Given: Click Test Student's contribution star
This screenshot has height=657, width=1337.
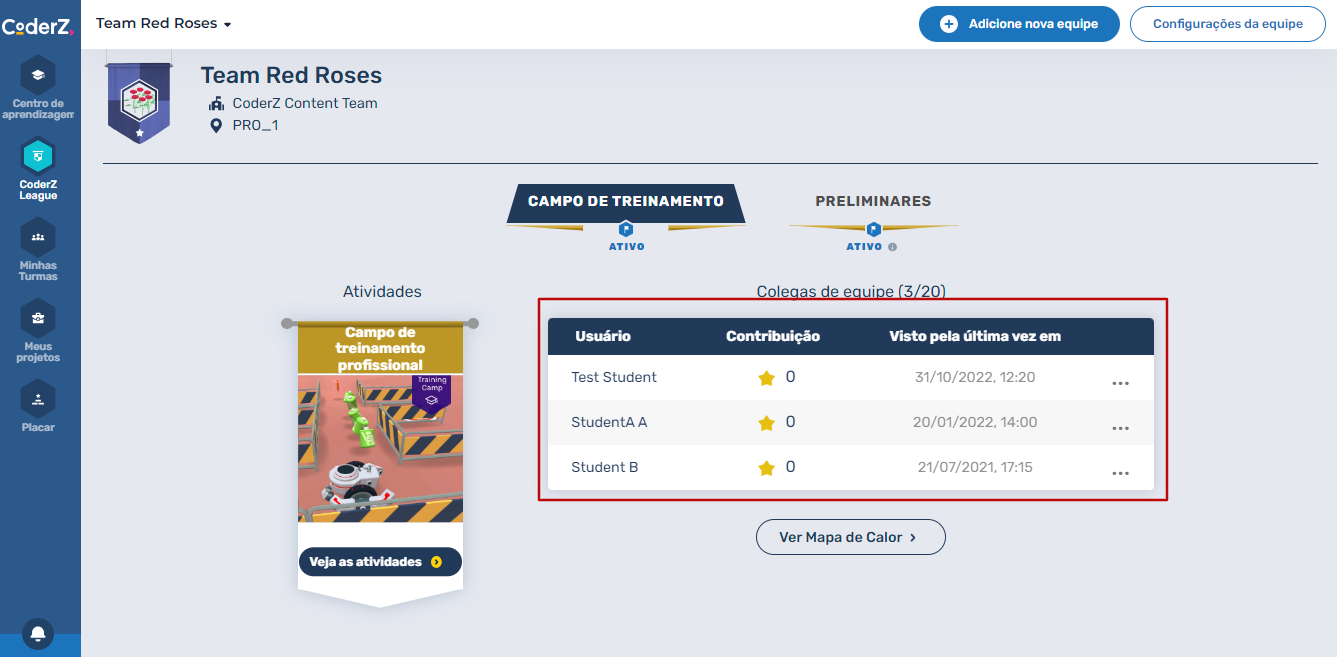Looking at the screenshot, I should (x=766, y=378).
